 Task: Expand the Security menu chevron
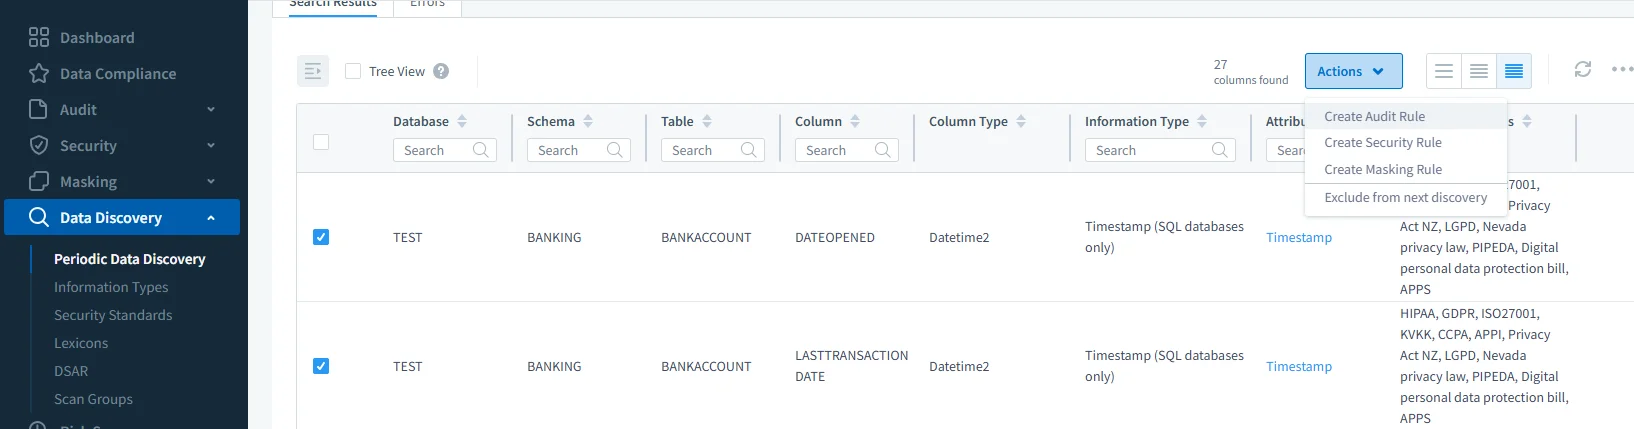(211, 145)
